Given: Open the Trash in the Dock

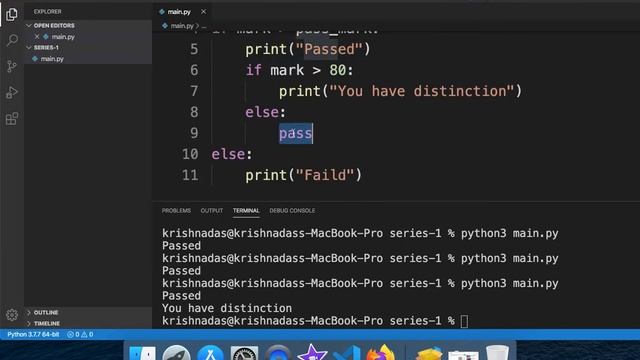Looking at the screenshot, I should 497,353.
